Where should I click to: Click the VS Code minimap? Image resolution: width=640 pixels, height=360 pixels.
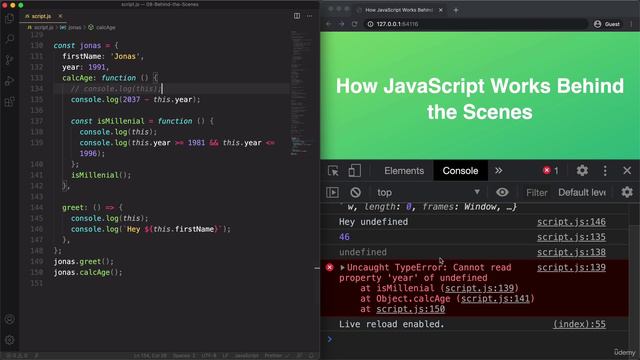tap(301, 94)
